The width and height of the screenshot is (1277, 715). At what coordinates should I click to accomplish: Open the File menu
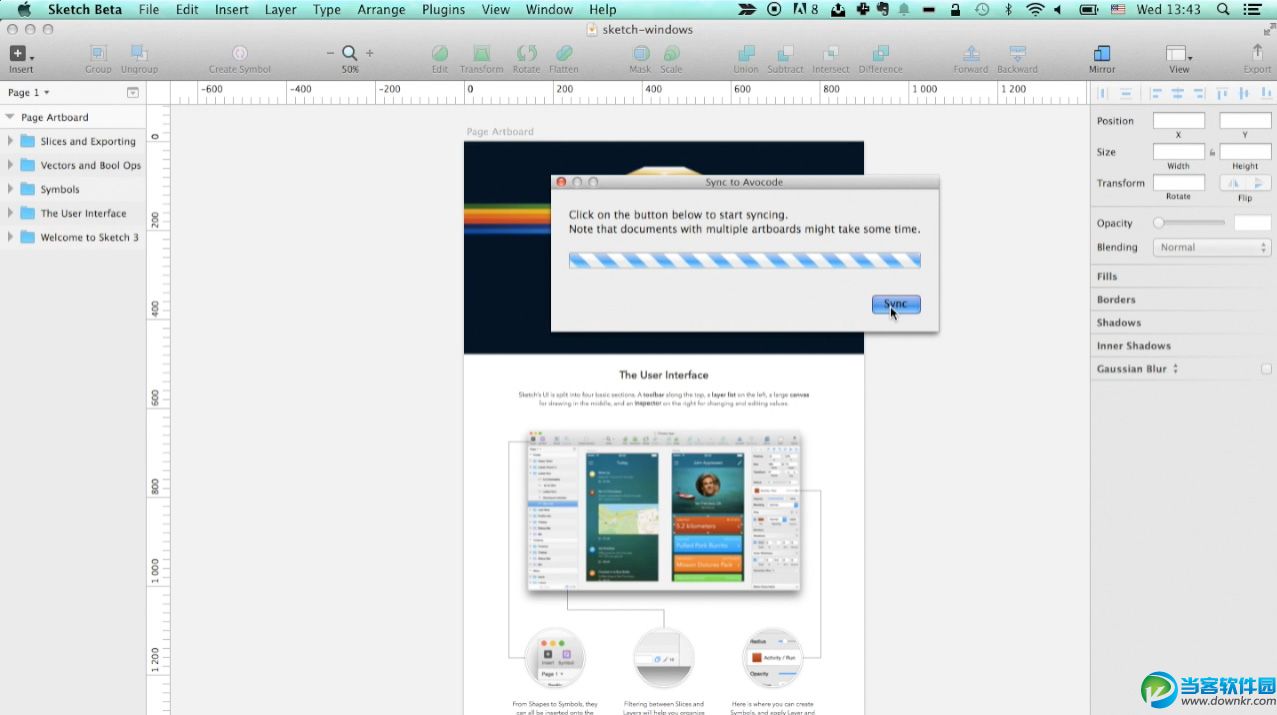(149, 9)
